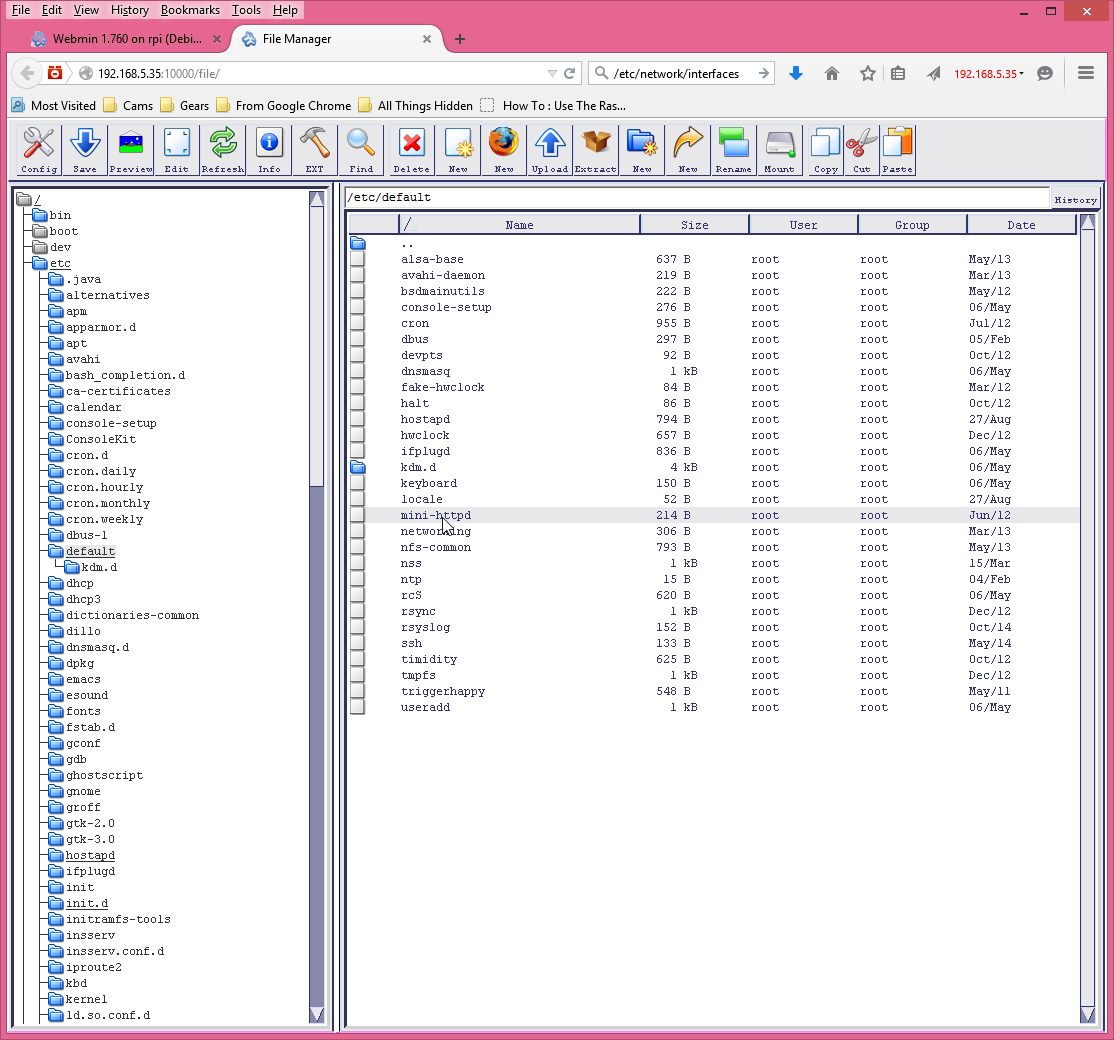The image size is (1114, 1040).
Task: Open the Most Visited bookmark link
Action: [61, 105]
